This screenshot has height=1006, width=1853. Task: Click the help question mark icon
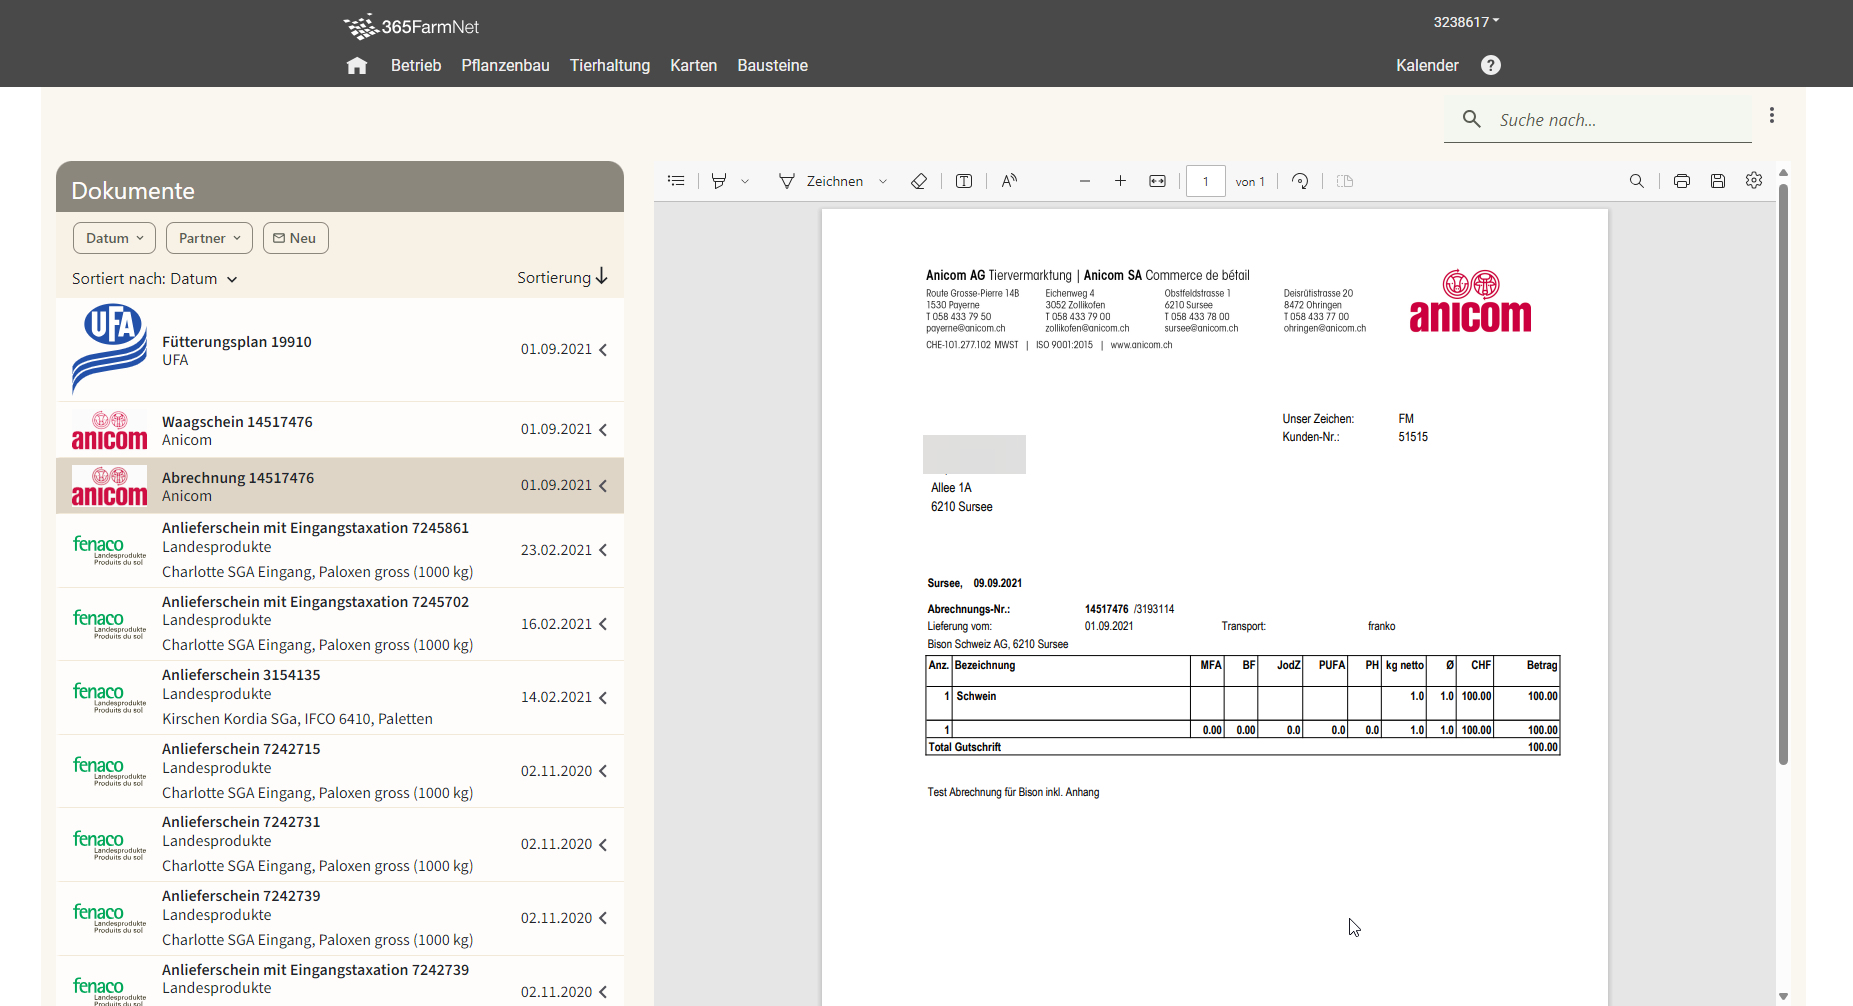click(x=1491, y=65)
